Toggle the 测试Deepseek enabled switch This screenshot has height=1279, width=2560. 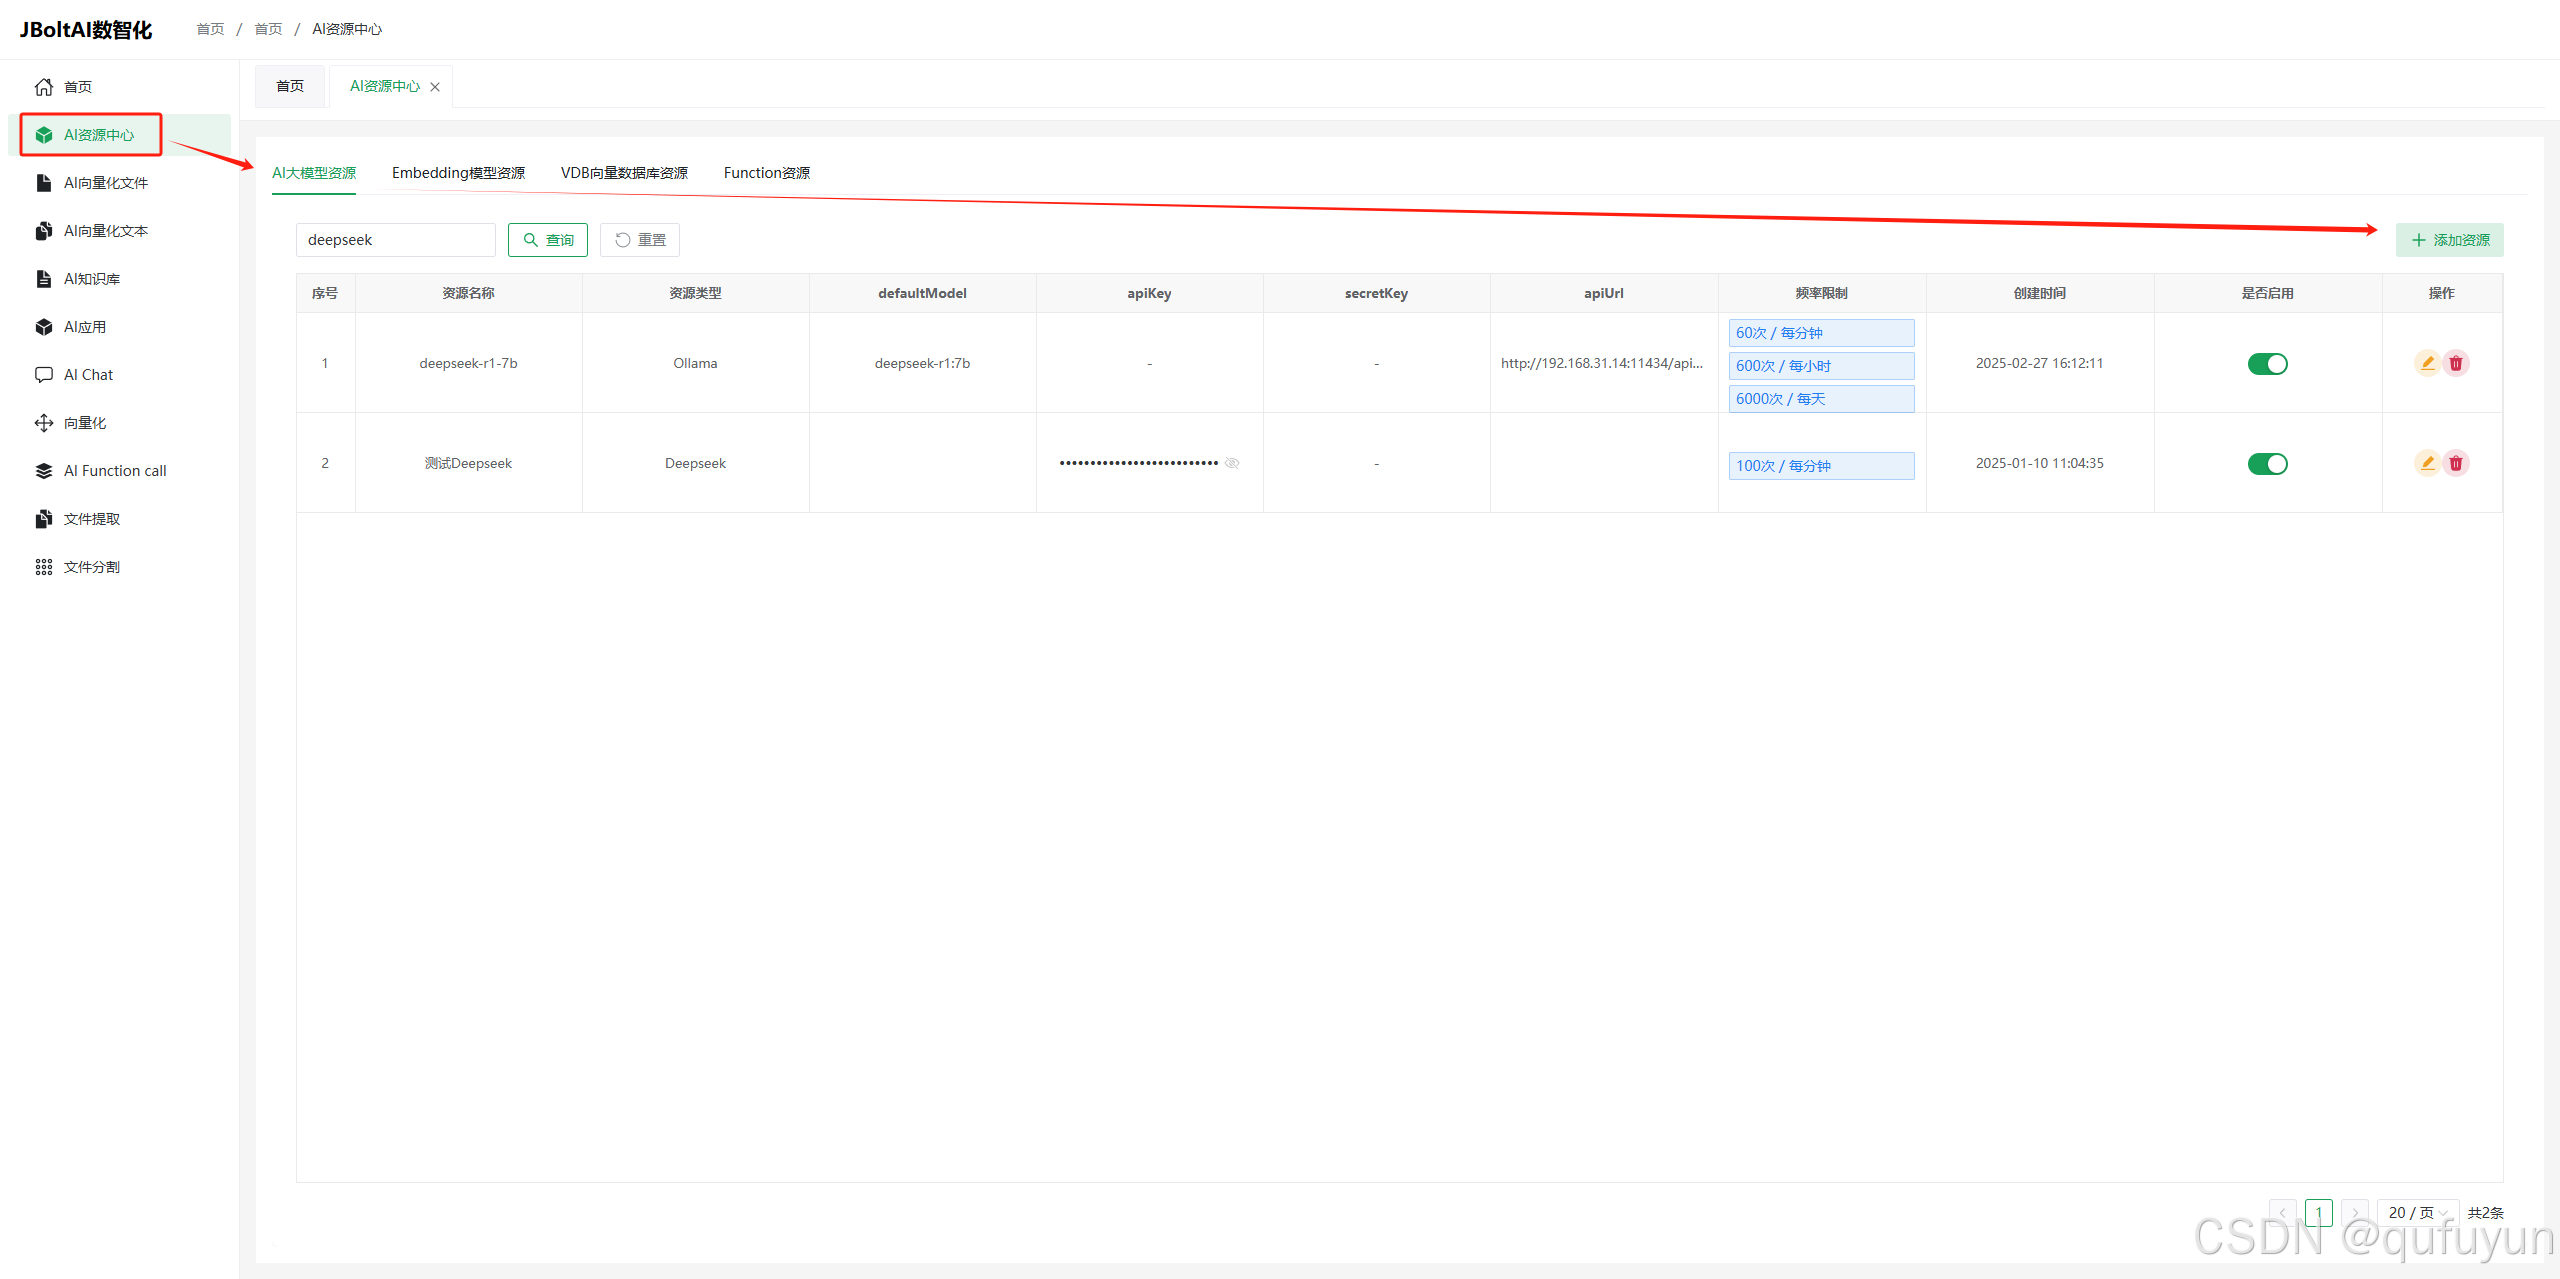(2267, 464)
